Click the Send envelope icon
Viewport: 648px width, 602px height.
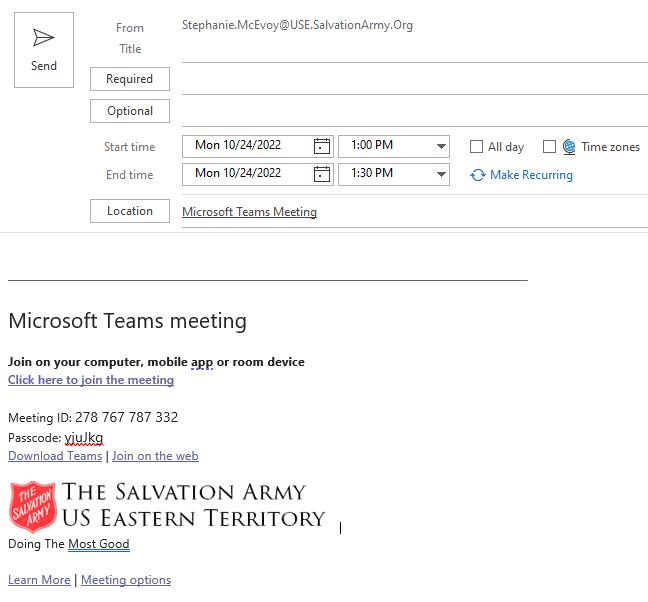[44, 38]
